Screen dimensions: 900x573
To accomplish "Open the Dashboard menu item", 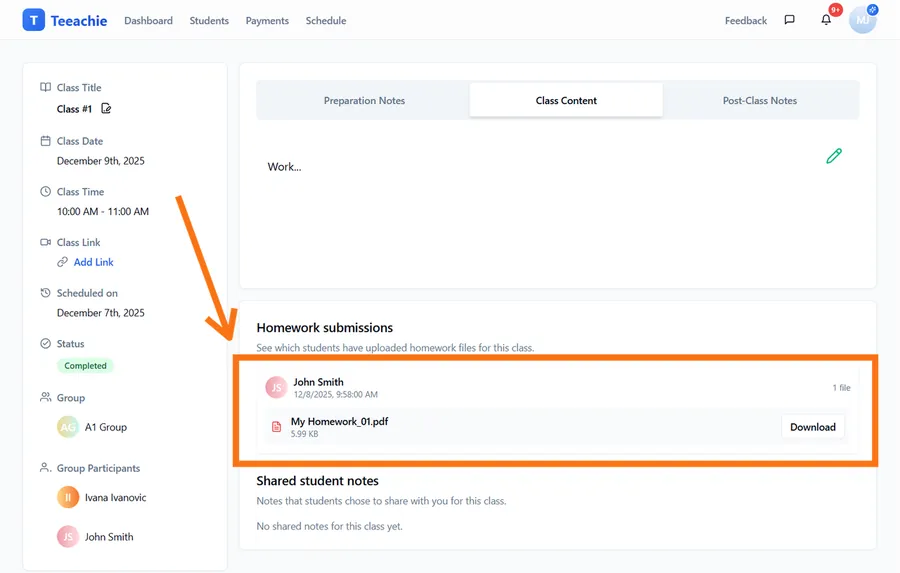I will tap(148, 21).
